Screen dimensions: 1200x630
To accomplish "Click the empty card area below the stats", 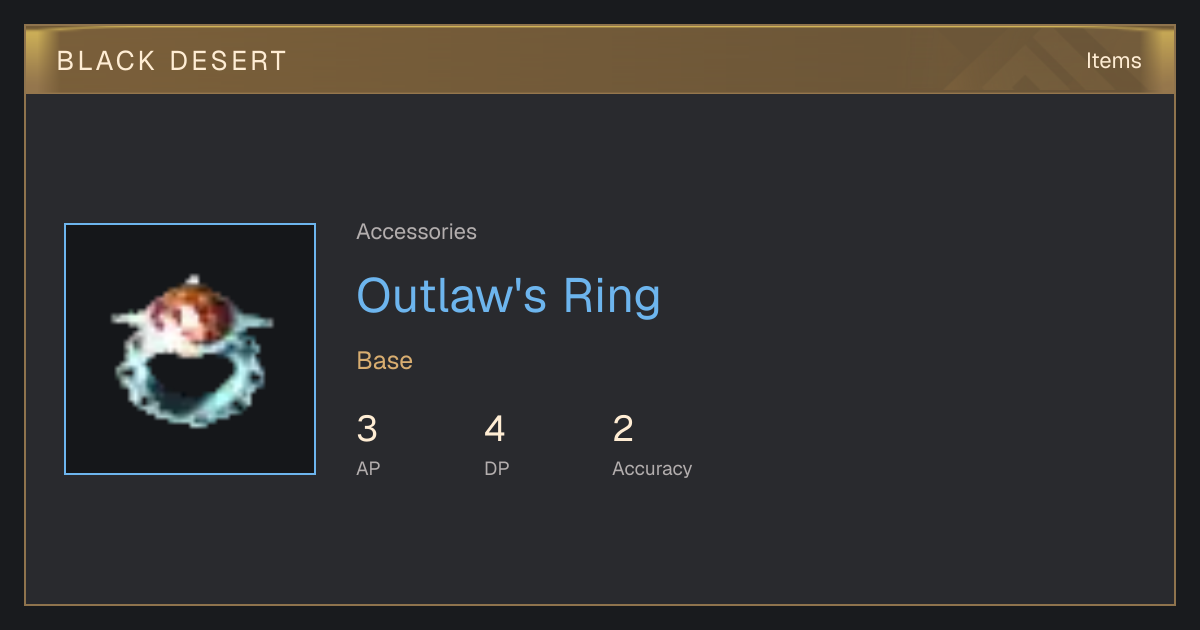I will click(600, 545).
